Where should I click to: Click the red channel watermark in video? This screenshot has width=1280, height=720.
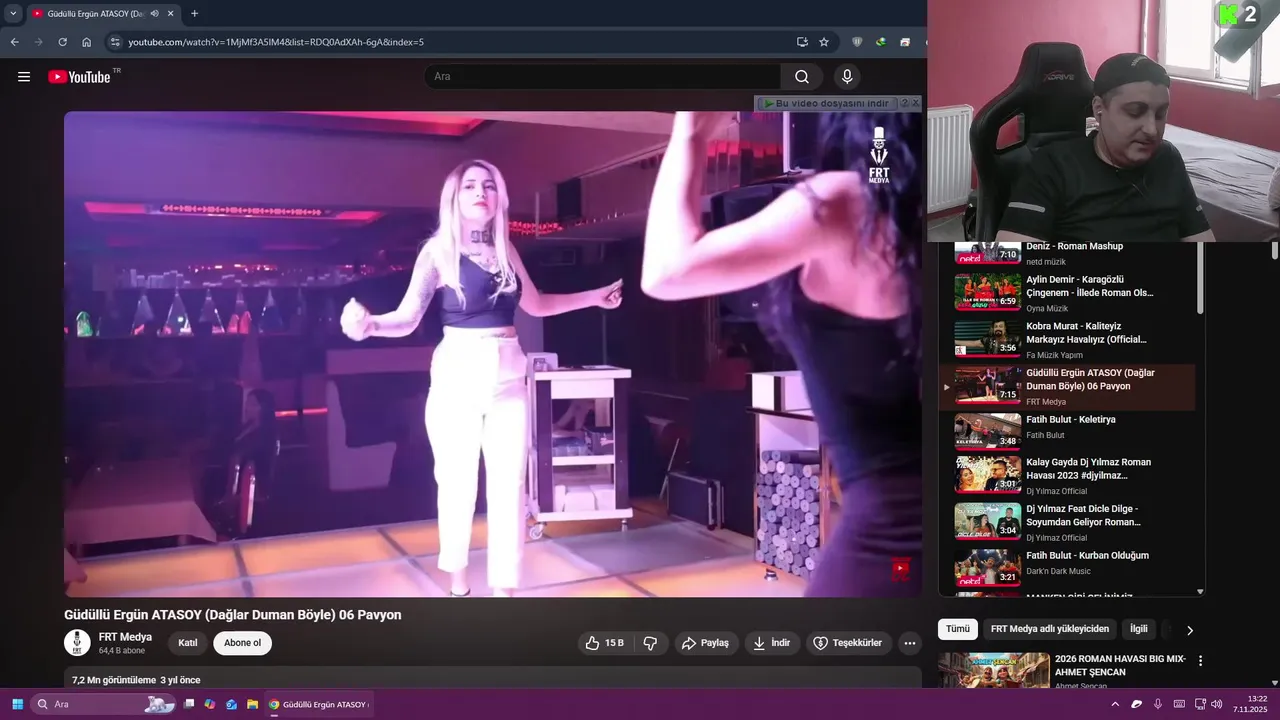coord(900,569)
